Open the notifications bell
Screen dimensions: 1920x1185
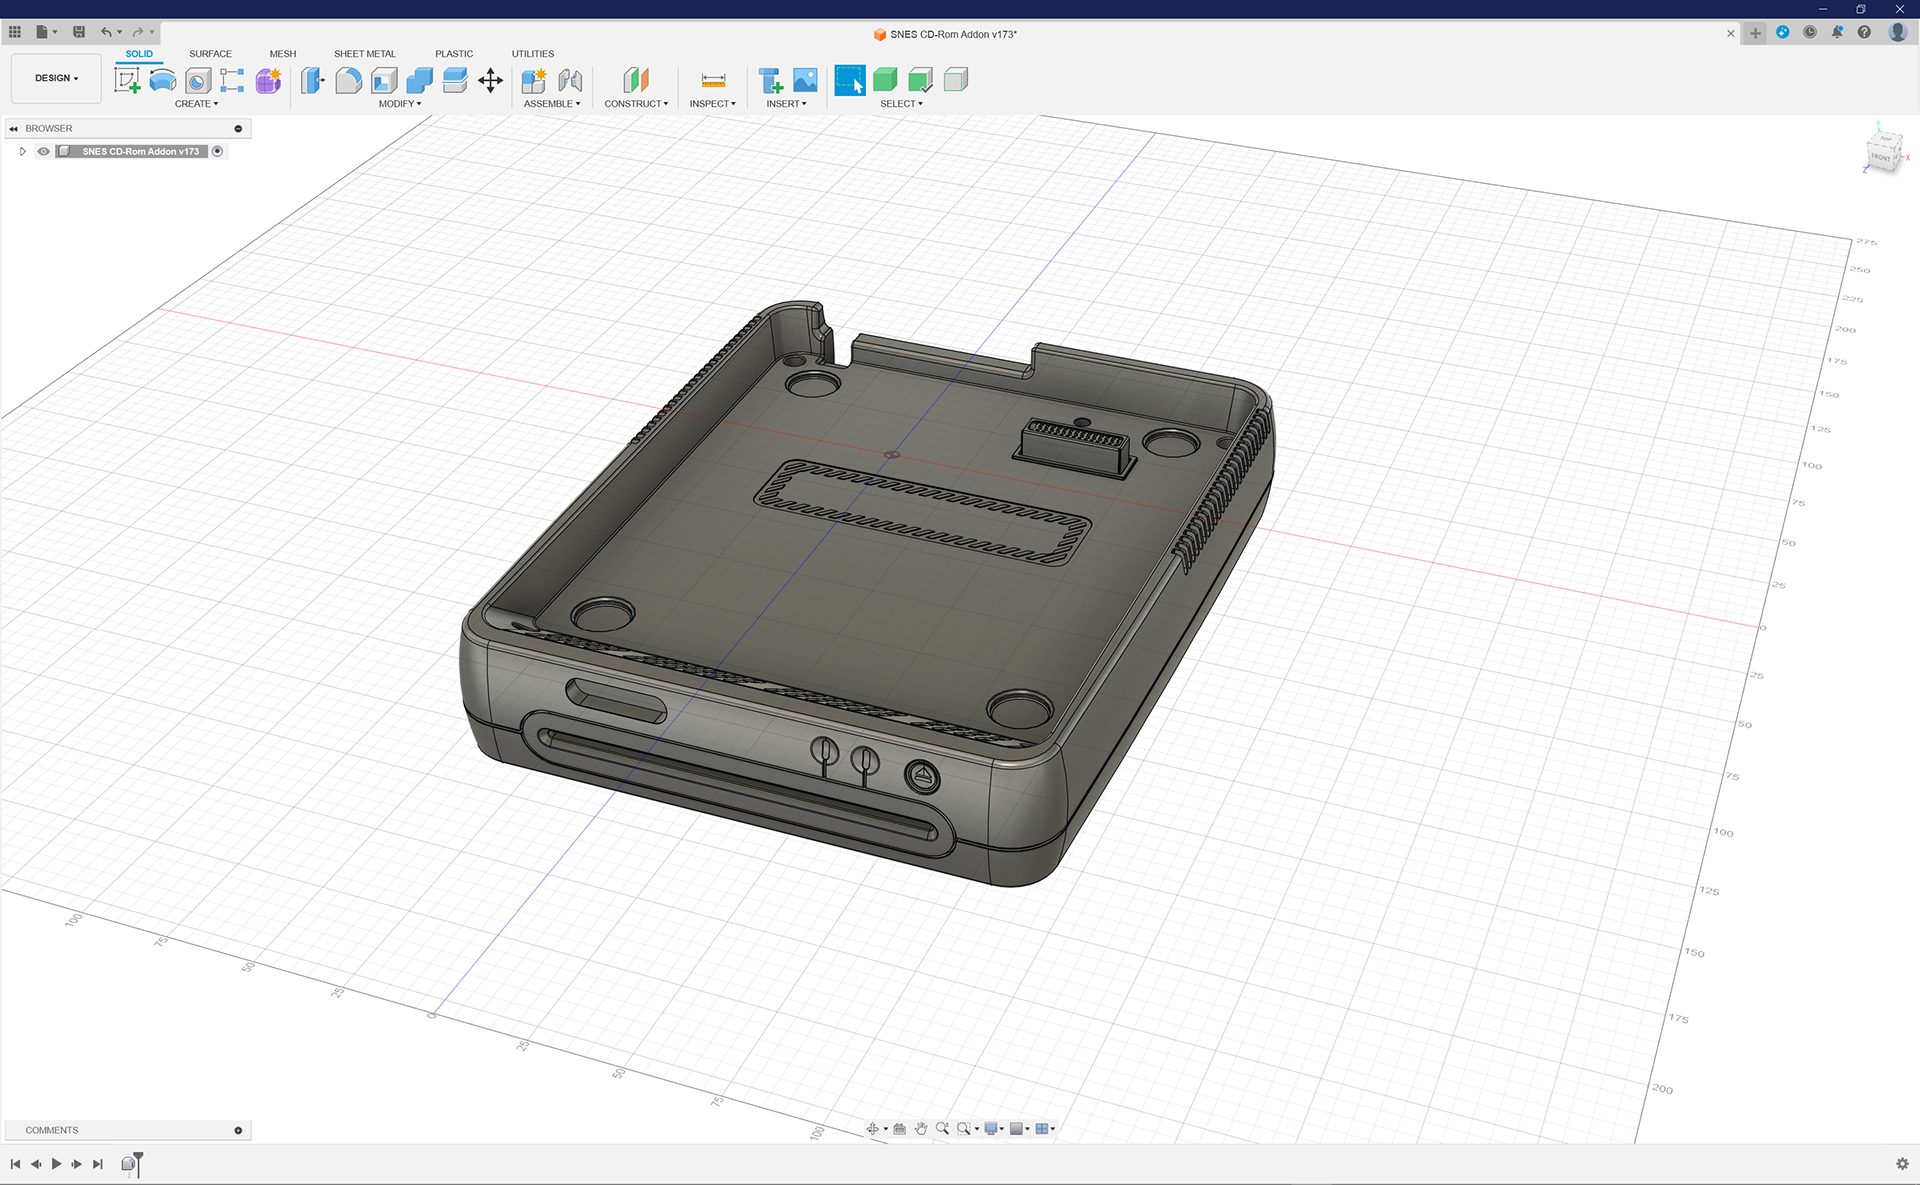(x=1837, y=32)
